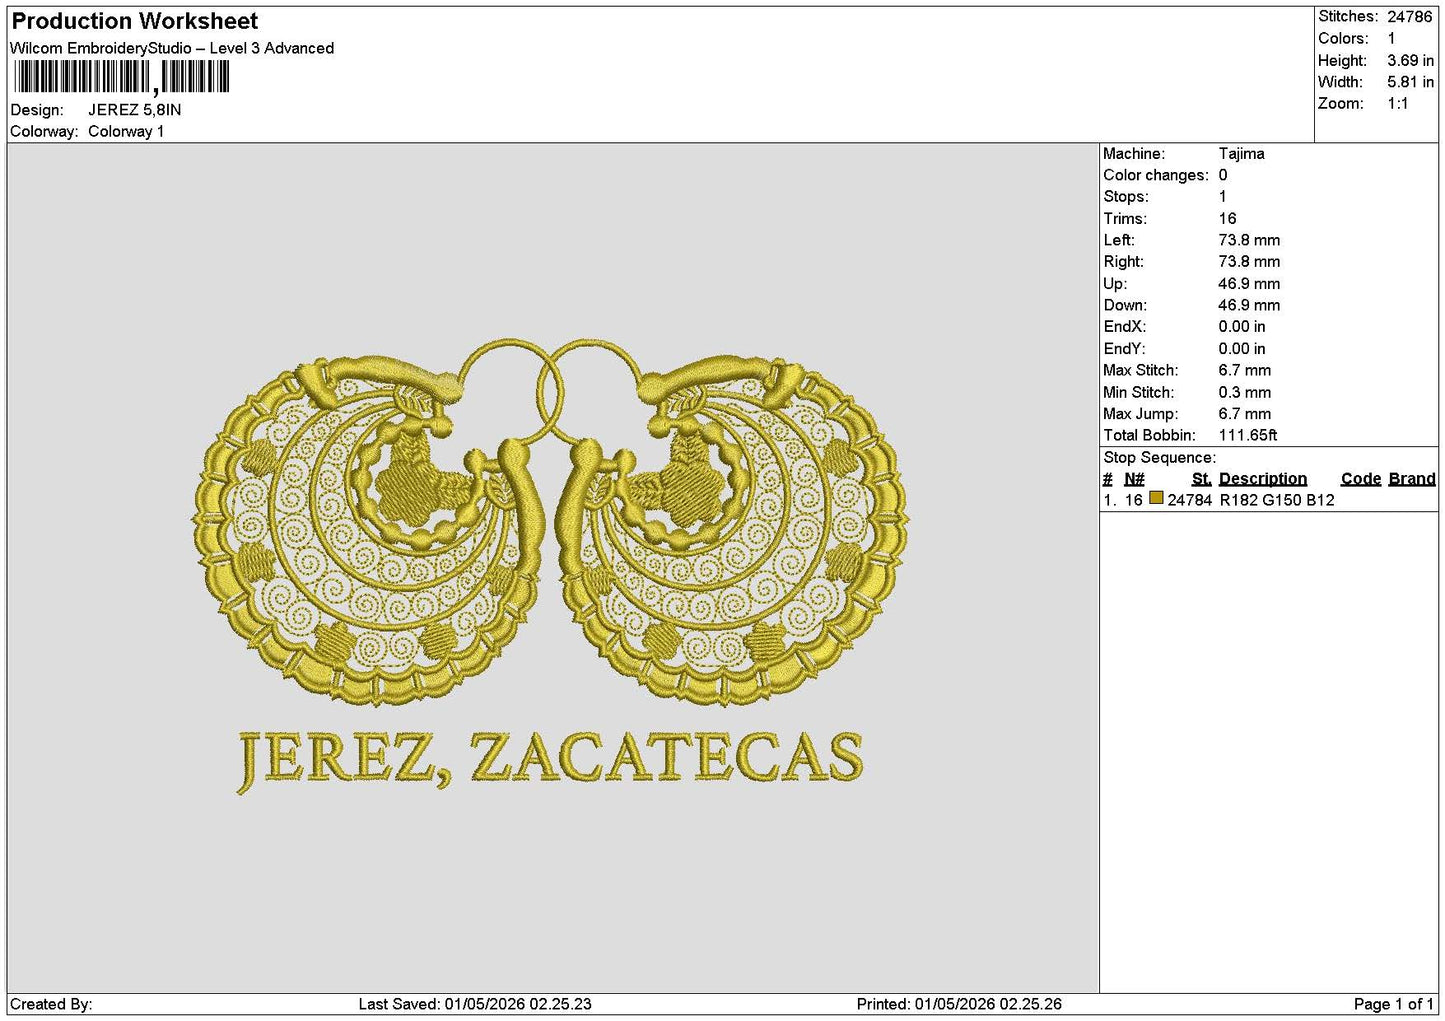Select the Height value 3.69 in
This screenshot has width=1445, height=1021.
point(1410,60)
